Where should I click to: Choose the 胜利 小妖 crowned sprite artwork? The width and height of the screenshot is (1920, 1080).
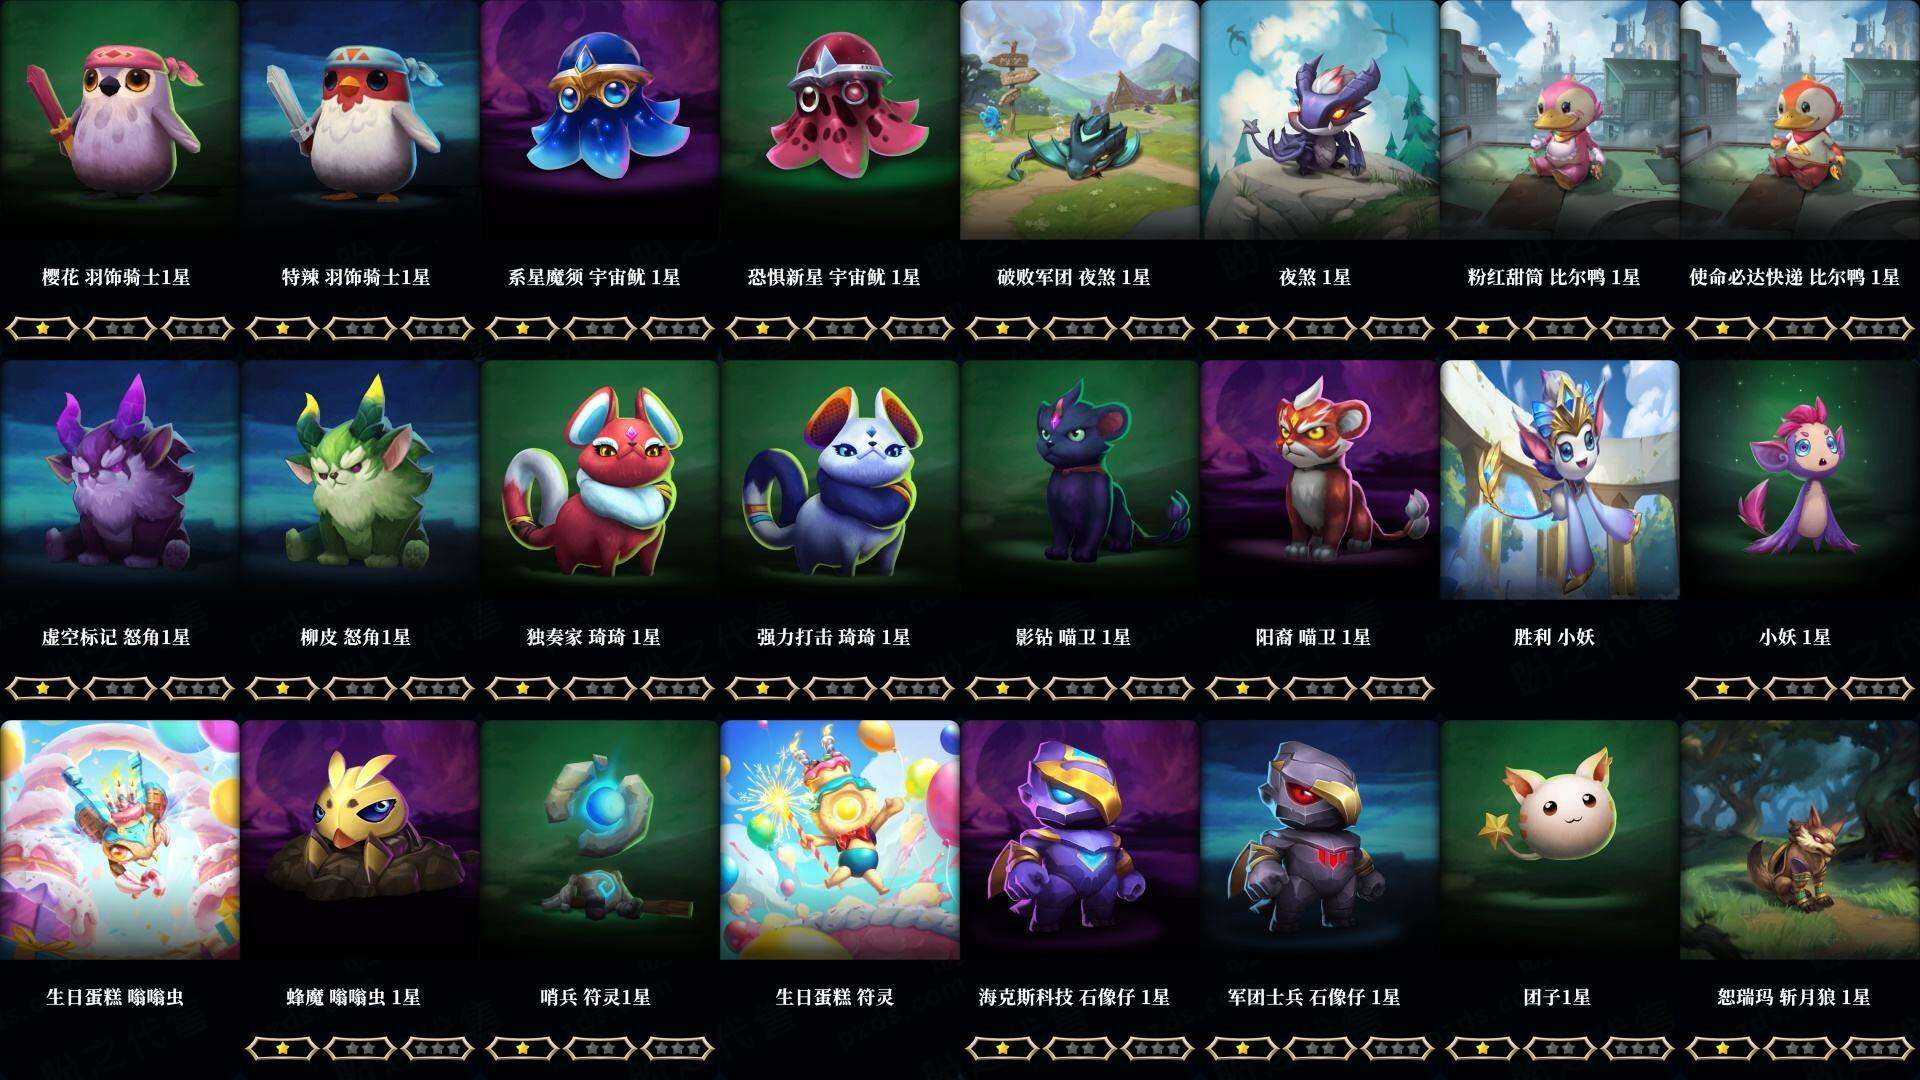tap(1560, 480)
